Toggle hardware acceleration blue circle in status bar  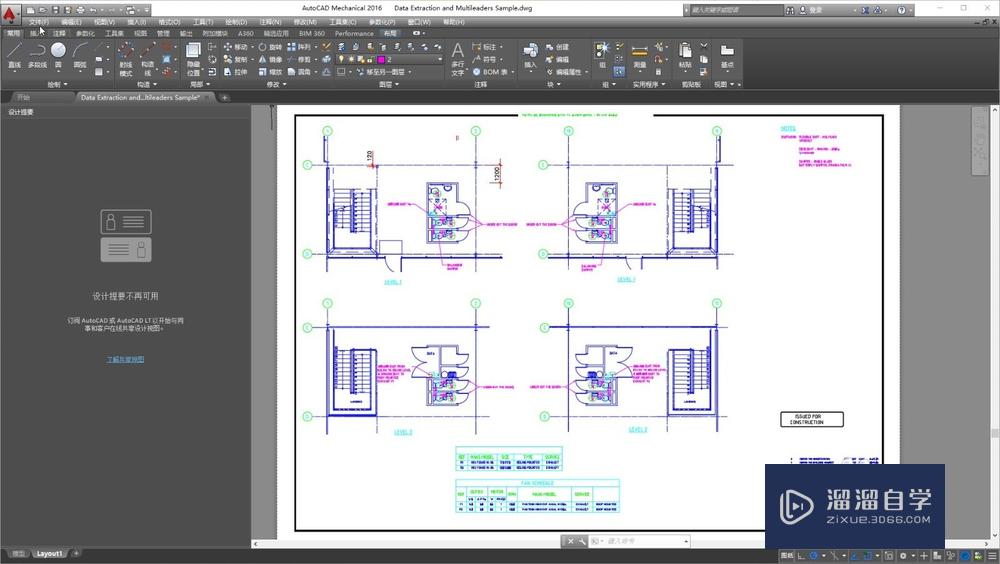(x=965, y=556)
